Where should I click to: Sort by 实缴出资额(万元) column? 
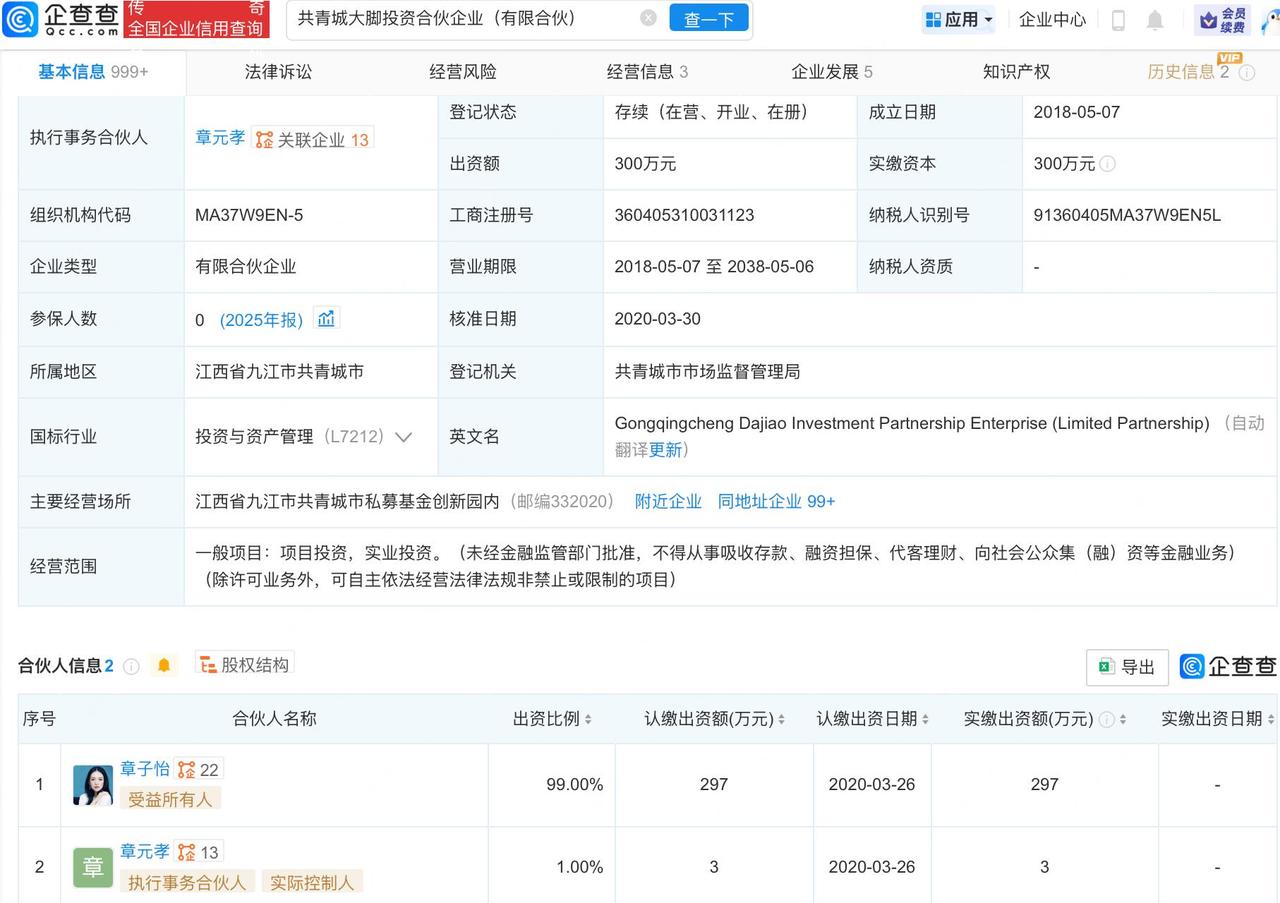pos(1122,719)
